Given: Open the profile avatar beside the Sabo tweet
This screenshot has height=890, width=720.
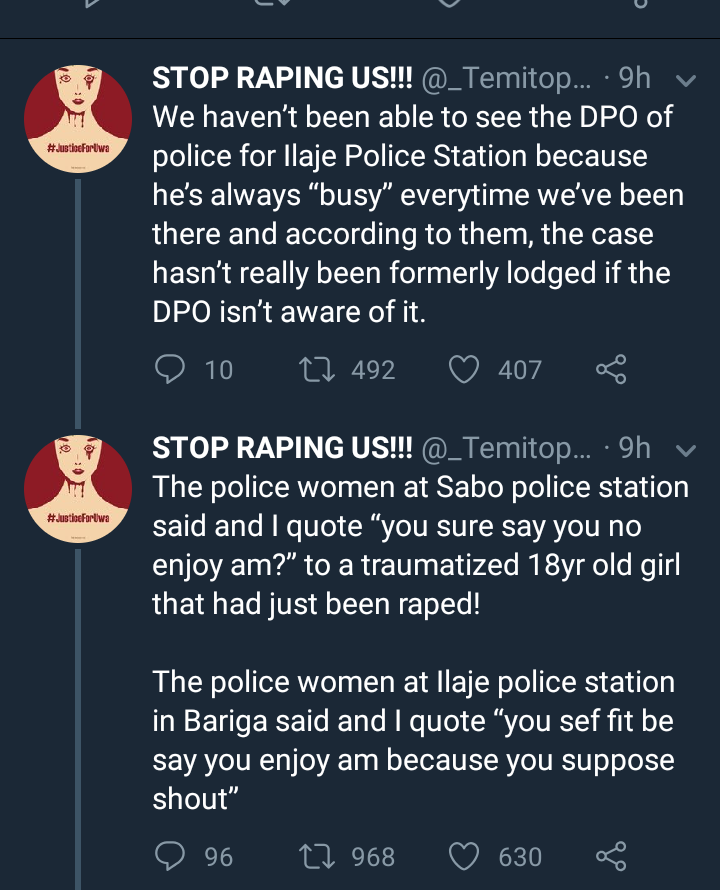Looking at the screenshot, I should point(78,493).
